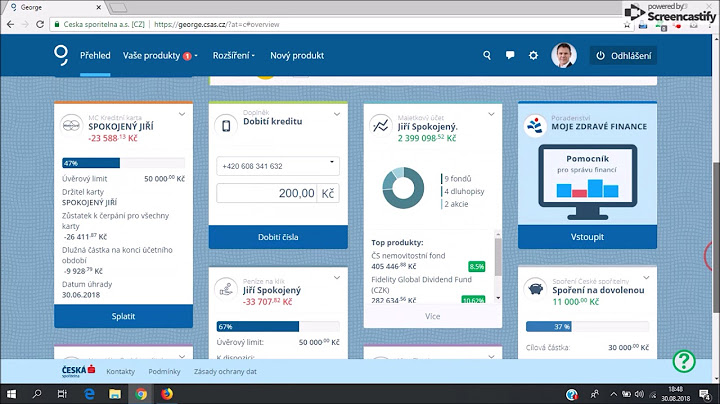
Task: Click the Moje zdravé finance icon
Action: 535,125
